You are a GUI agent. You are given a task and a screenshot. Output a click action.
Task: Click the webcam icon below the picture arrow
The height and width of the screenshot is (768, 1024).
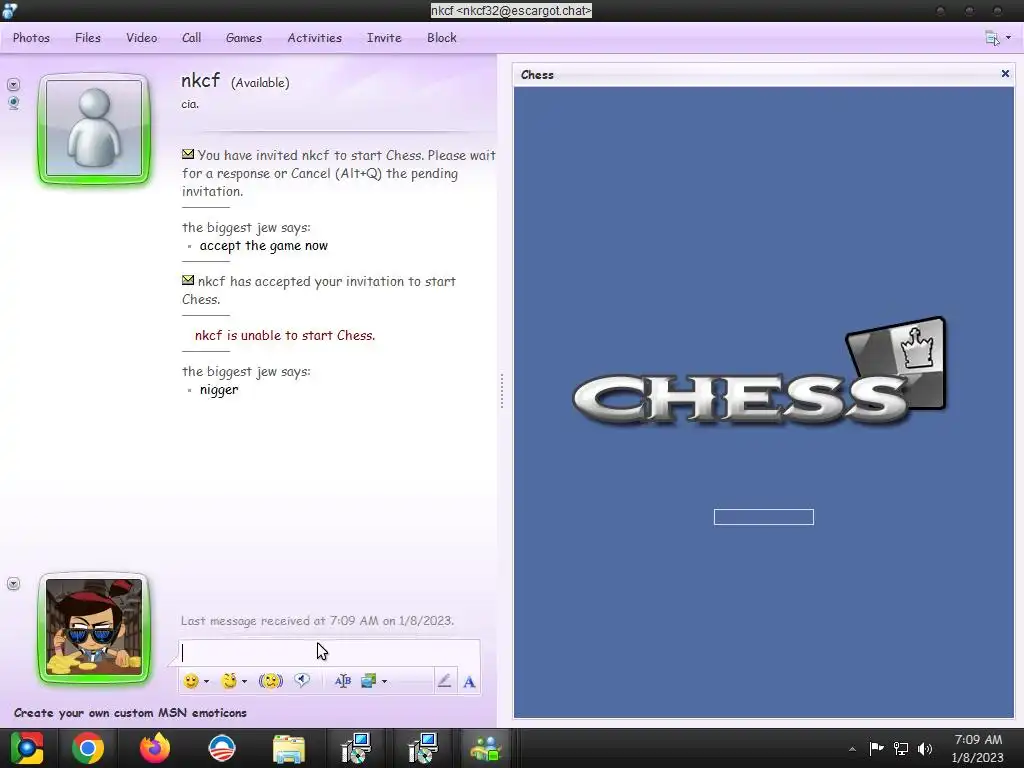(x=14, y=103)
